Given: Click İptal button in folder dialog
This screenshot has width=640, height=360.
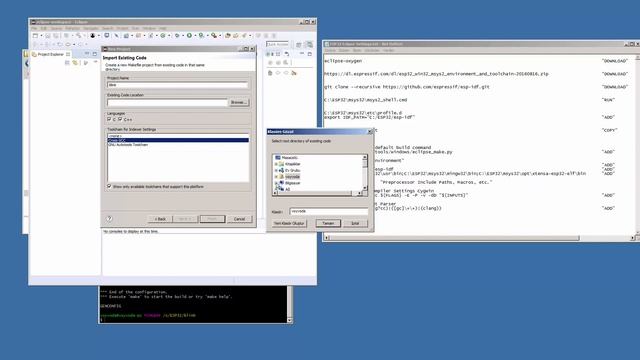Looking at the screenshot, I should pyautogui.click(x=355, y=223).
